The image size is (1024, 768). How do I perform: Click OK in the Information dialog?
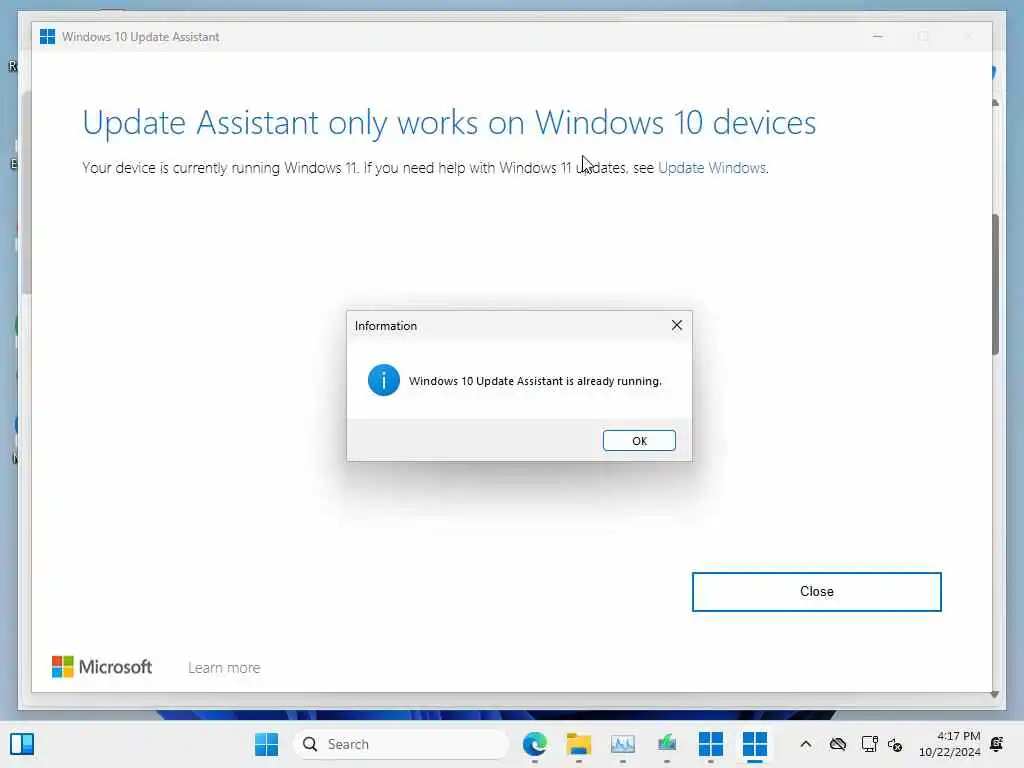tap(639, 441)
